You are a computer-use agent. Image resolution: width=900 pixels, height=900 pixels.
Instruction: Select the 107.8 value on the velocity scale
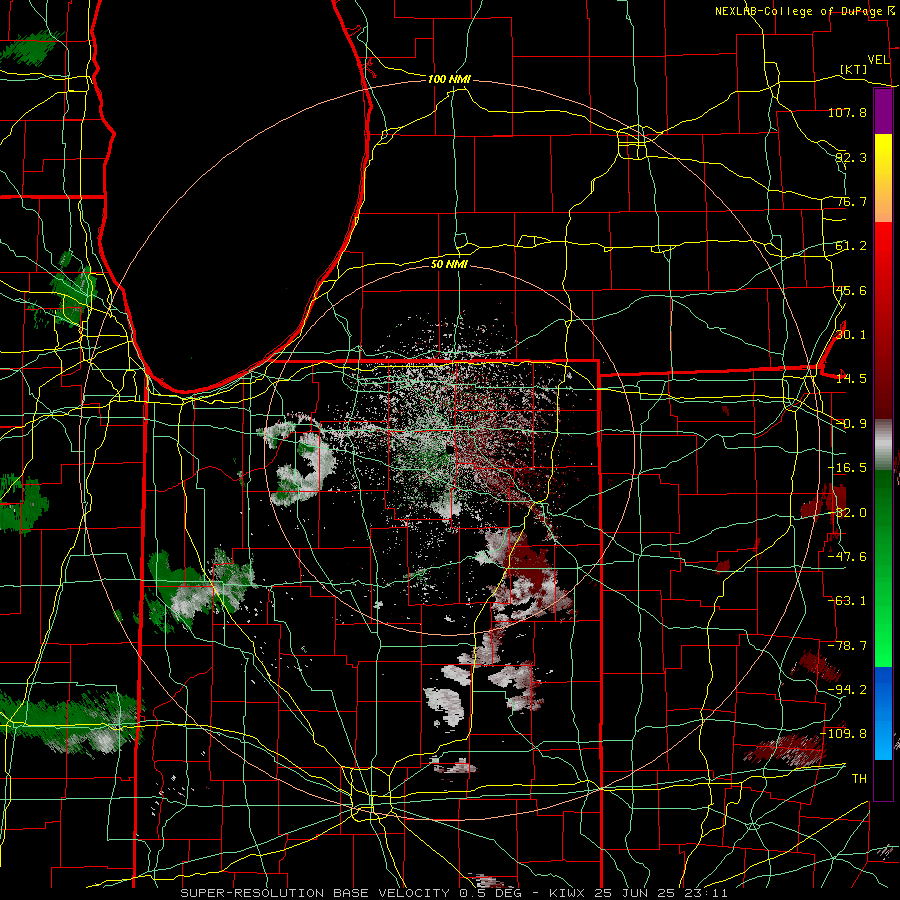(x=847, y=112)
